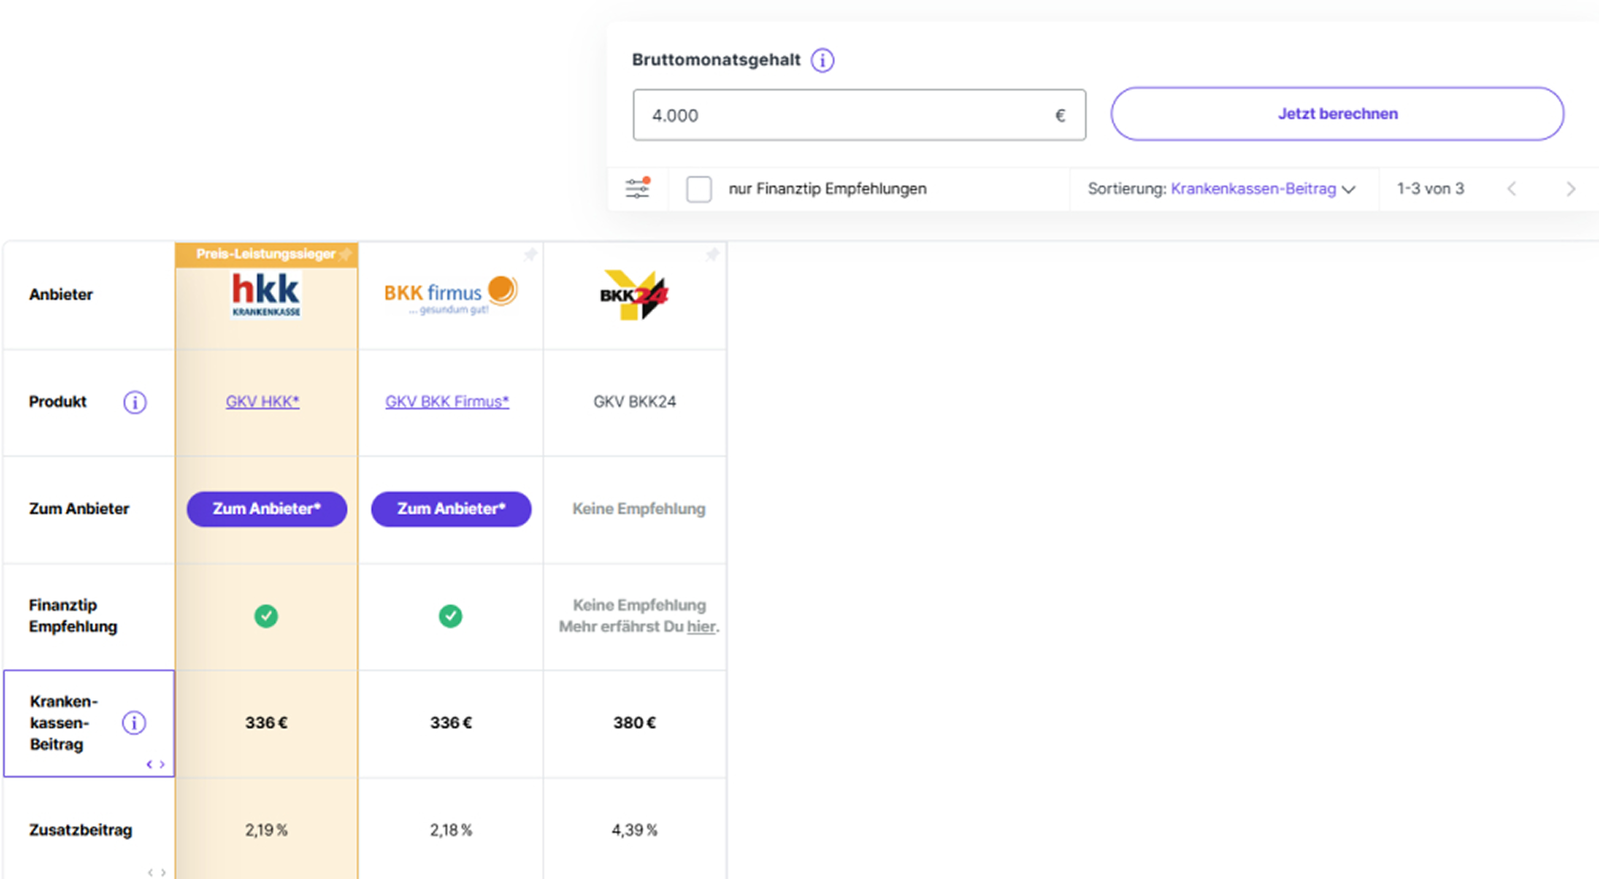The image size is (1599, 879).
Task: Pin the BKK firmus column
Action: [x=531, y=255]
